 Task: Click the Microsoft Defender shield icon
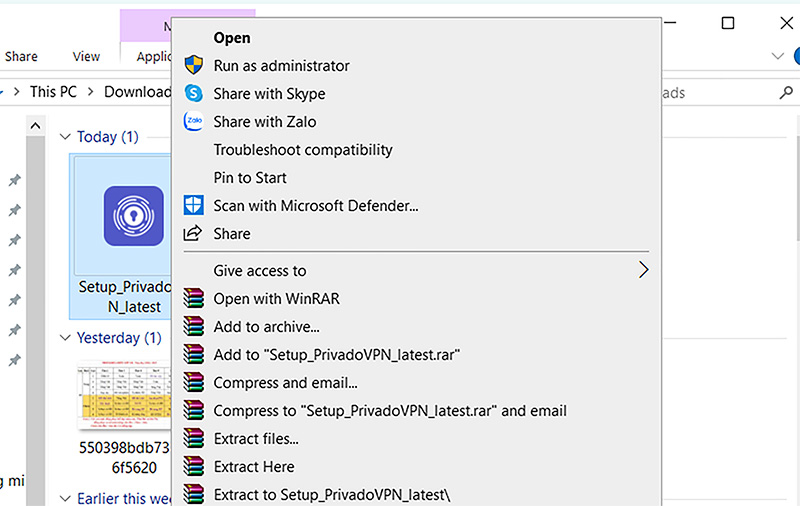click(193, 205)
